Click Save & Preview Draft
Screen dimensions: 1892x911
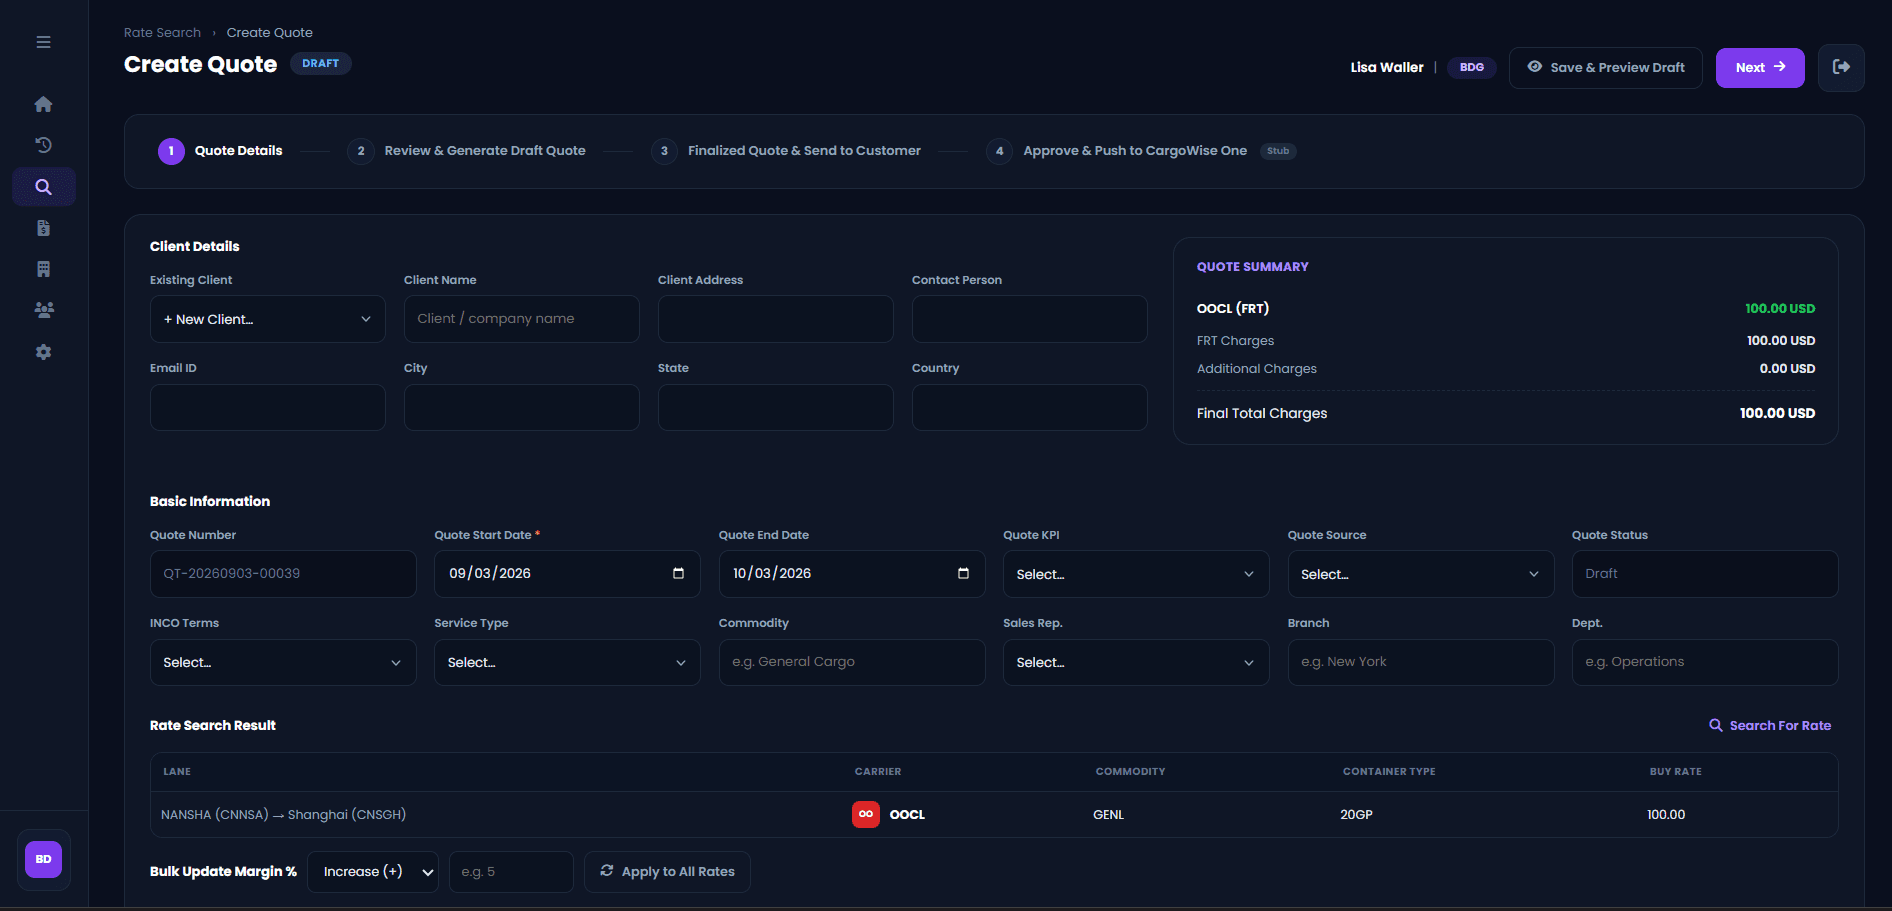coord(1605,67)
